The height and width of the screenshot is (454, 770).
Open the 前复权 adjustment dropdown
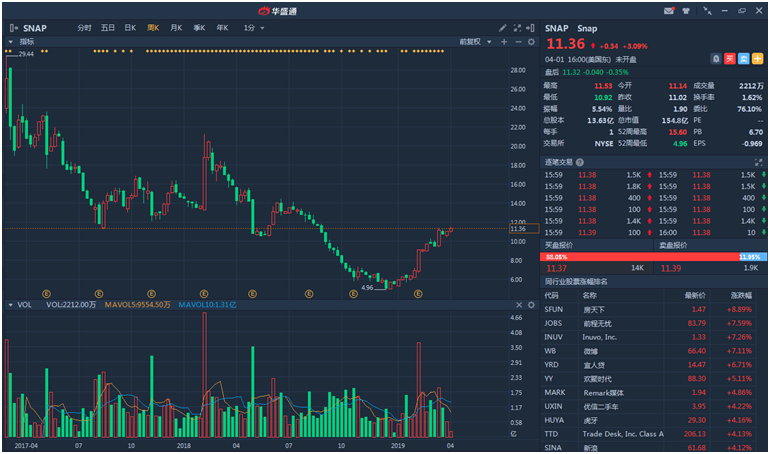coord(475,42)
